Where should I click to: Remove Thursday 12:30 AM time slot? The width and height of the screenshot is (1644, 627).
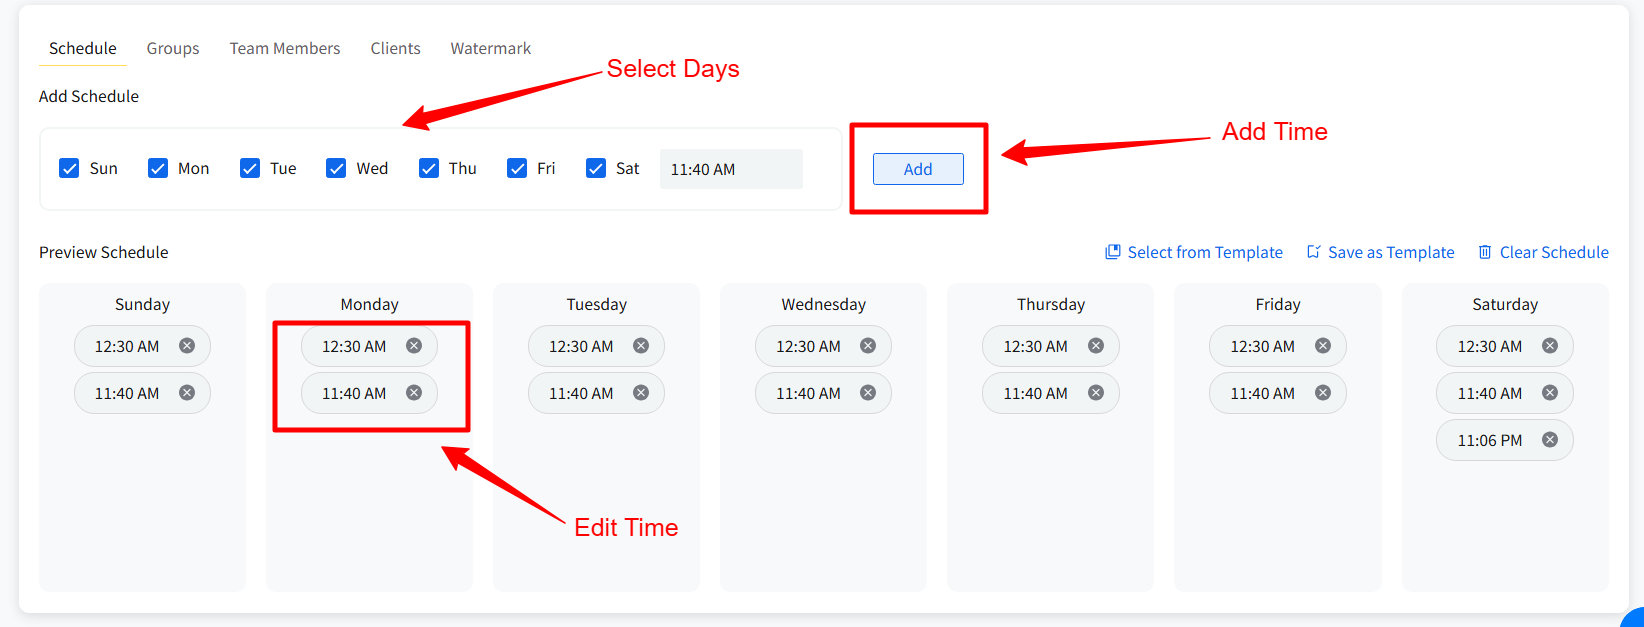(x=1096, y=346)
